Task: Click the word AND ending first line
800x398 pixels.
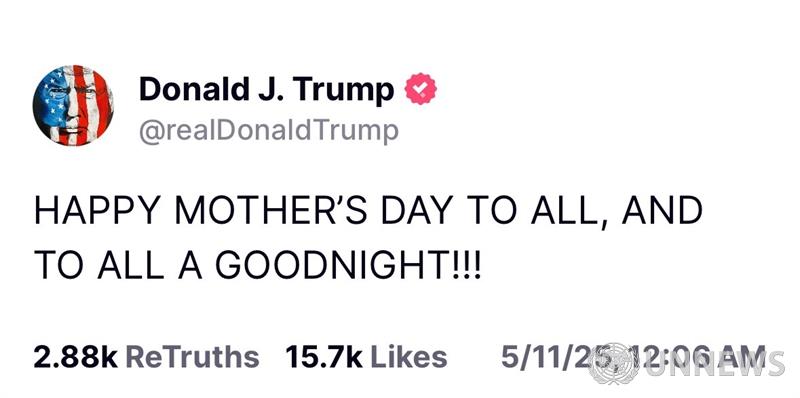Action: click(x=662, y=210)
